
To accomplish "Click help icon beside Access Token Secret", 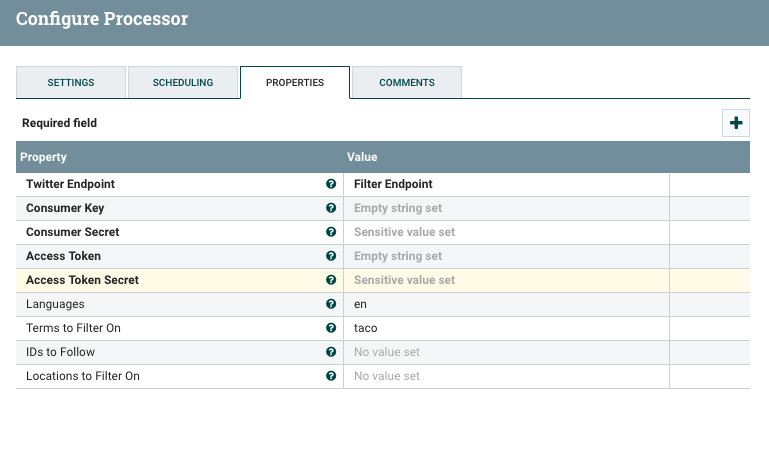I will 330,280.
